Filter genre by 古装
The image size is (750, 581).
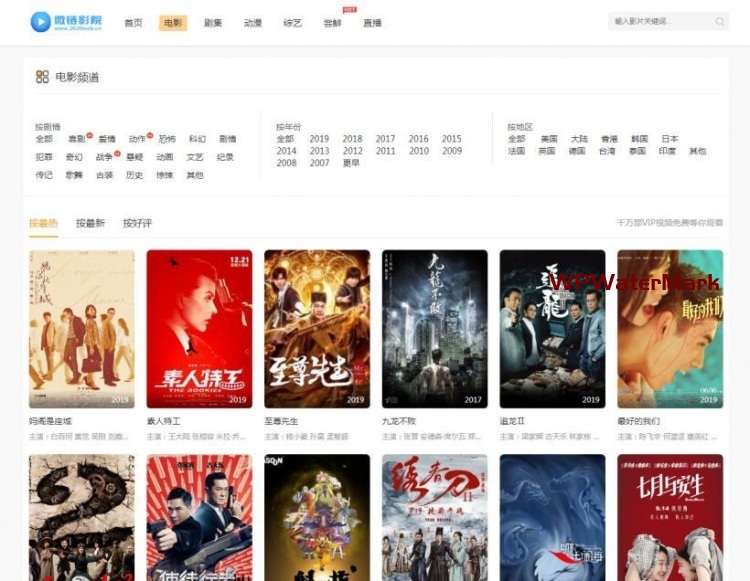point(104,175)
